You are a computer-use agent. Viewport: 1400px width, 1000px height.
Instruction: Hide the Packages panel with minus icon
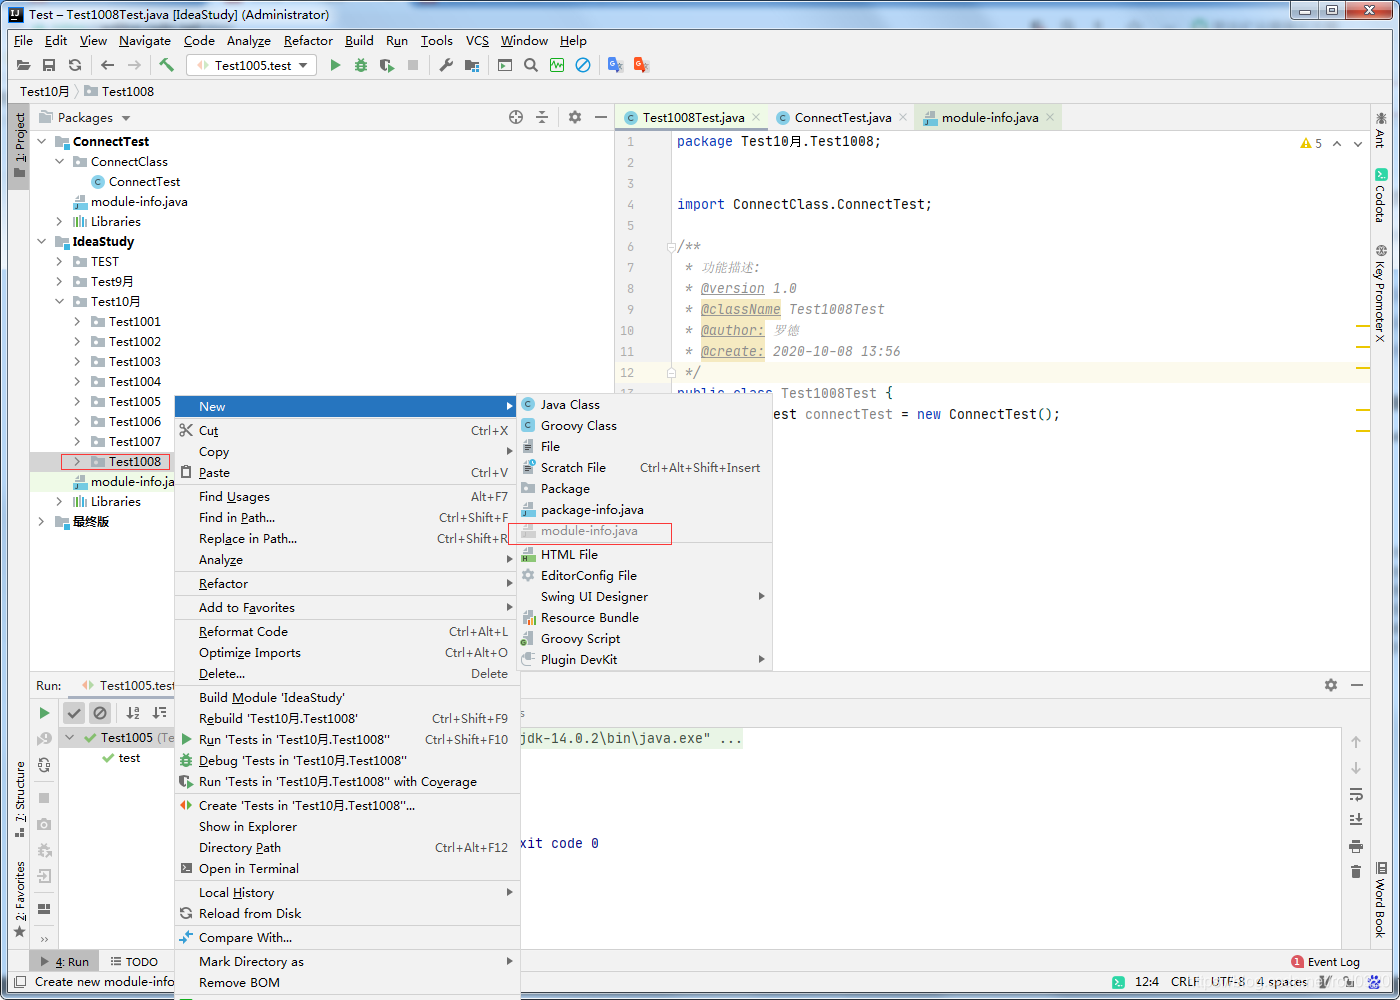point(601,117)
